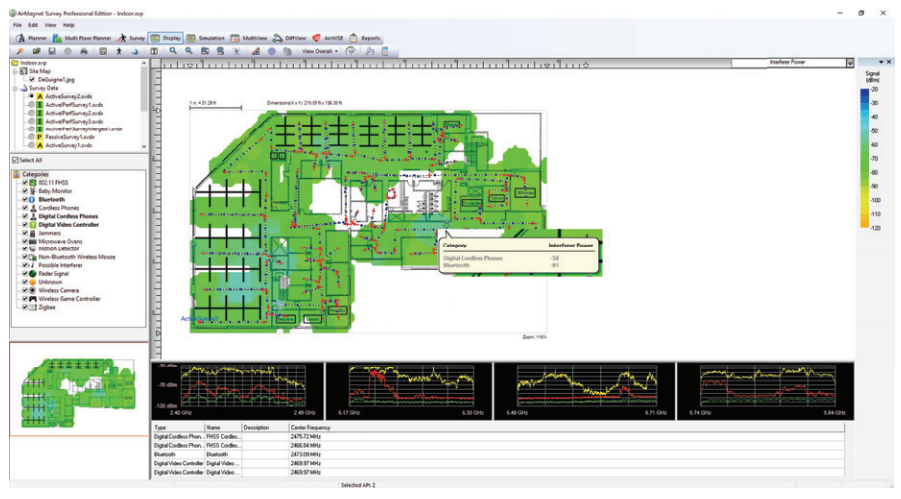The image size is (901, 499).
Task: Select the ActivePerfSurvey1.svdx radio button
Action: tap(32, 105)
